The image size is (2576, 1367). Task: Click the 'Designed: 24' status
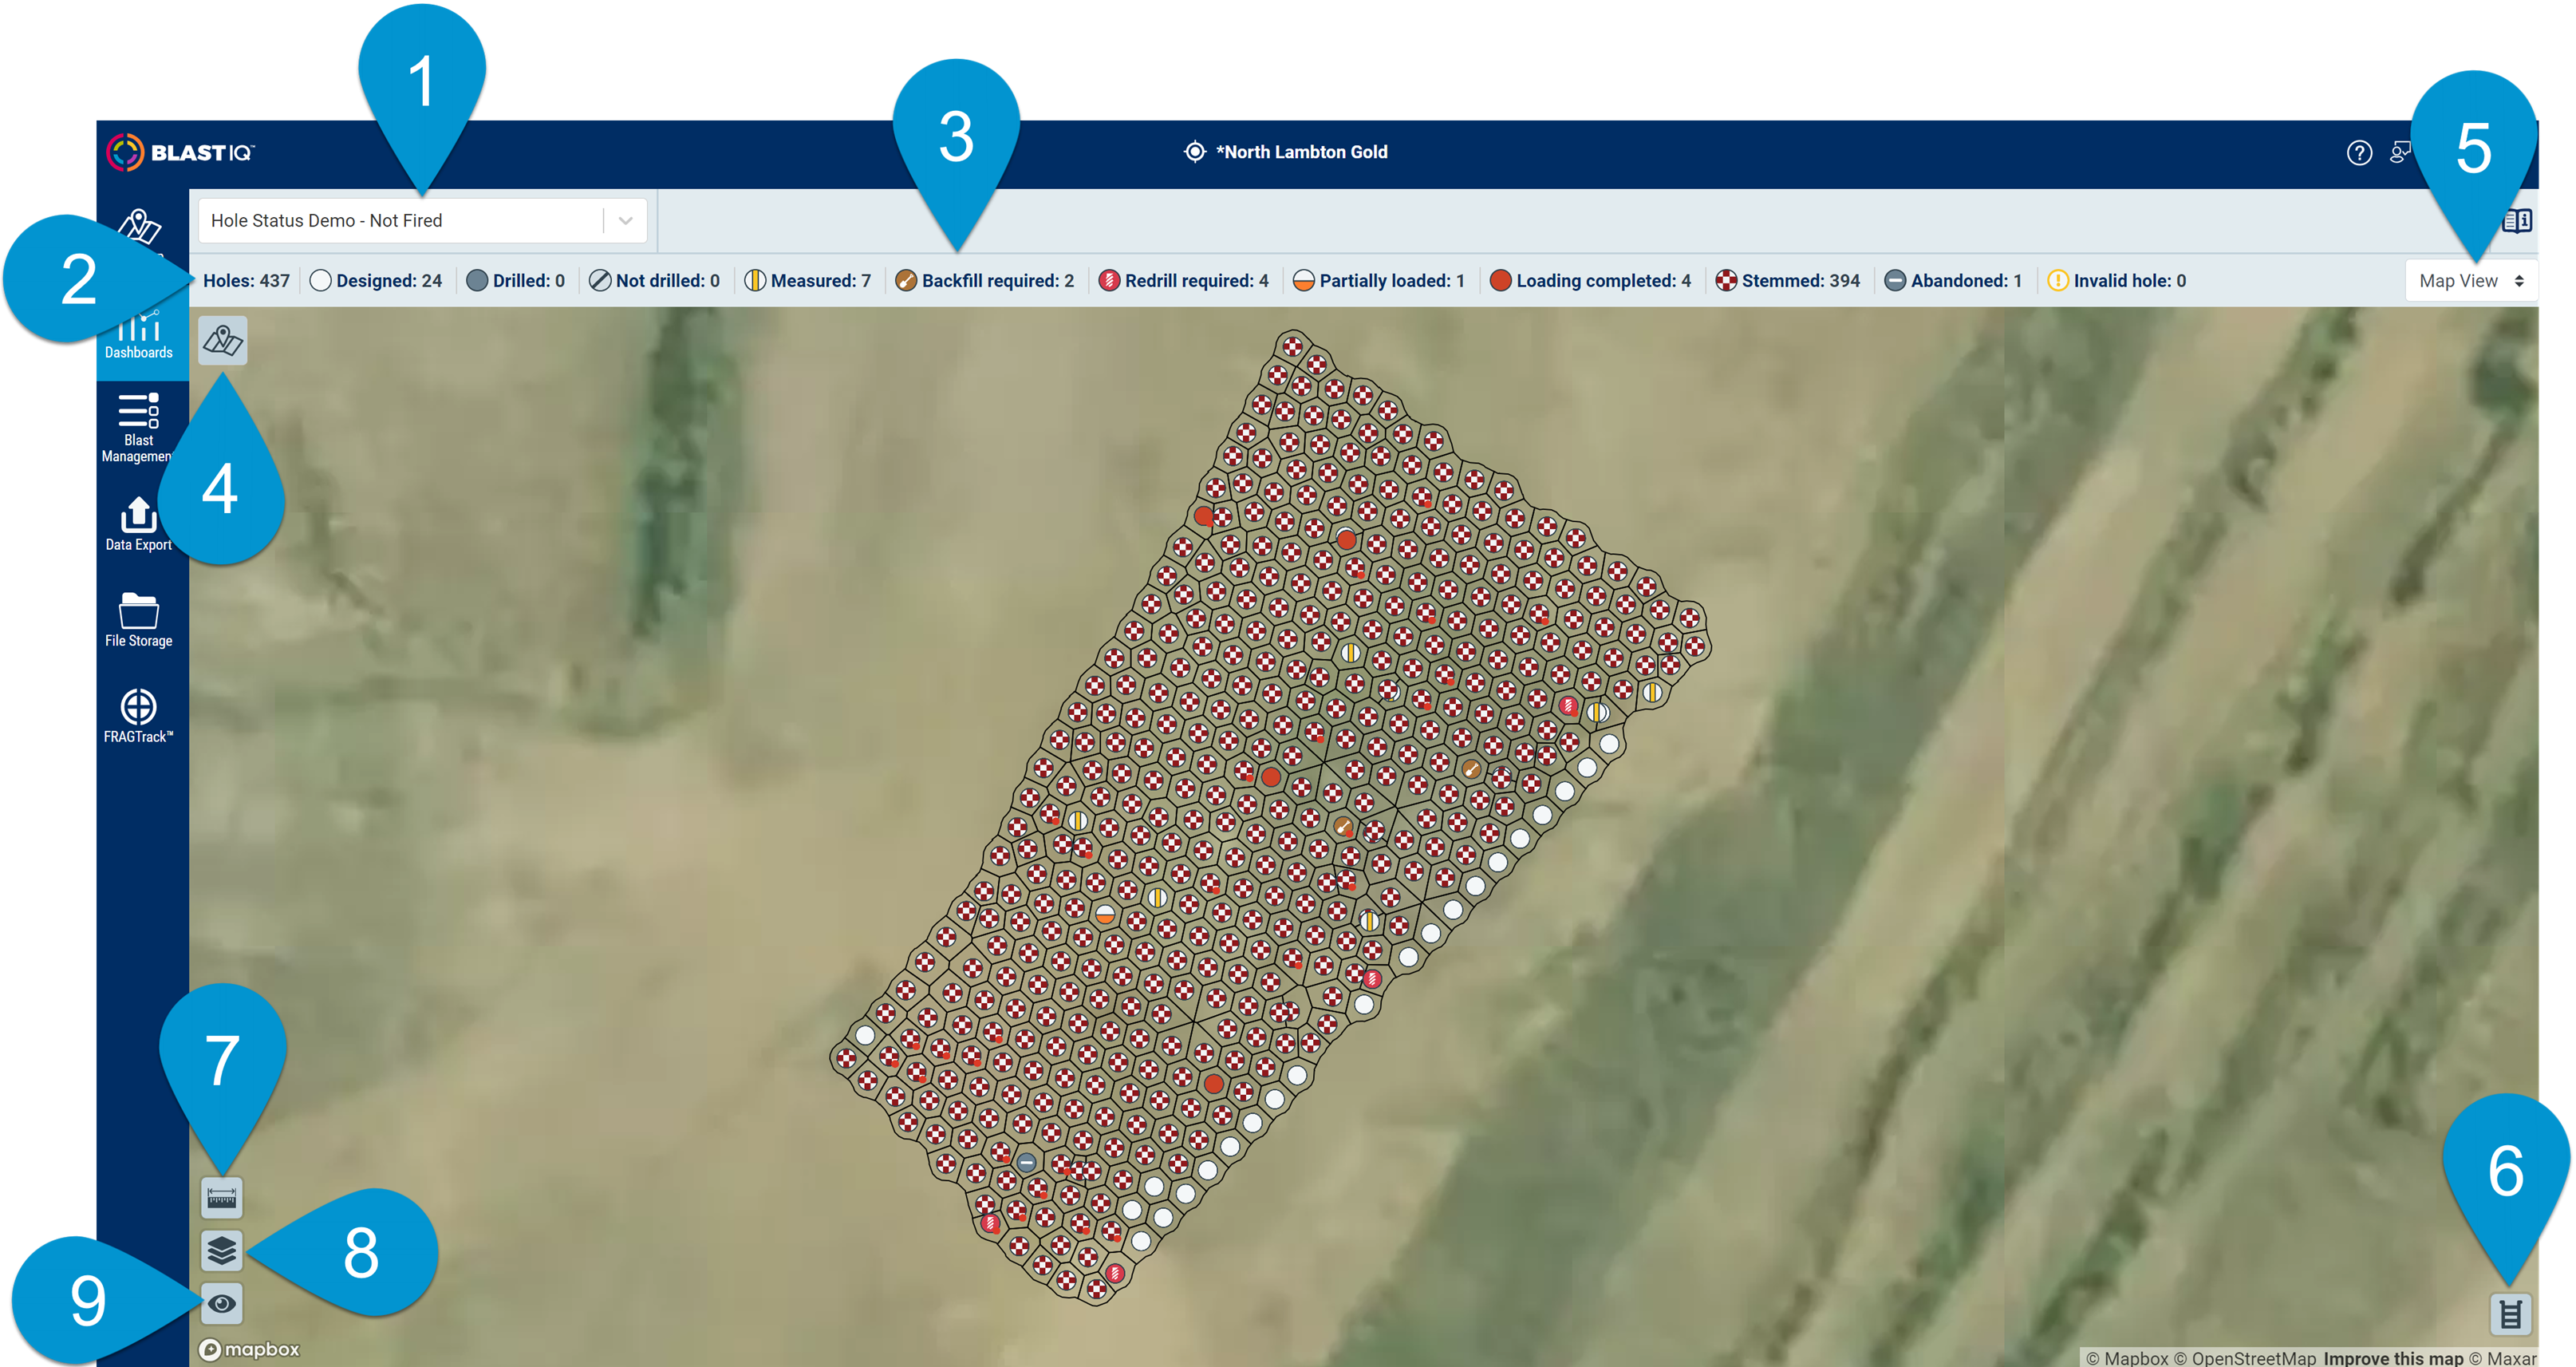tap(376, 281)
